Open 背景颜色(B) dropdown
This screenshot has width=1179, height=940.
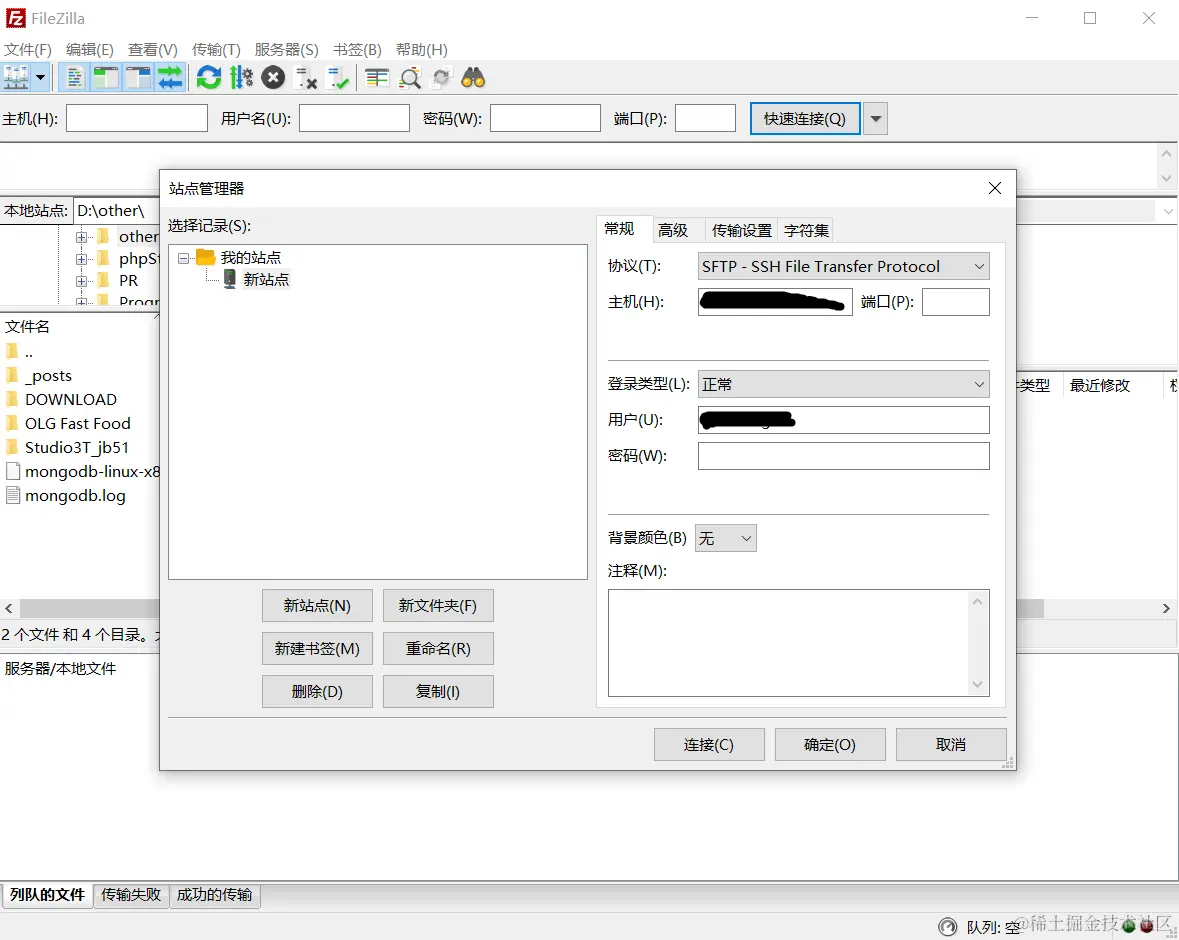point(726,538)
